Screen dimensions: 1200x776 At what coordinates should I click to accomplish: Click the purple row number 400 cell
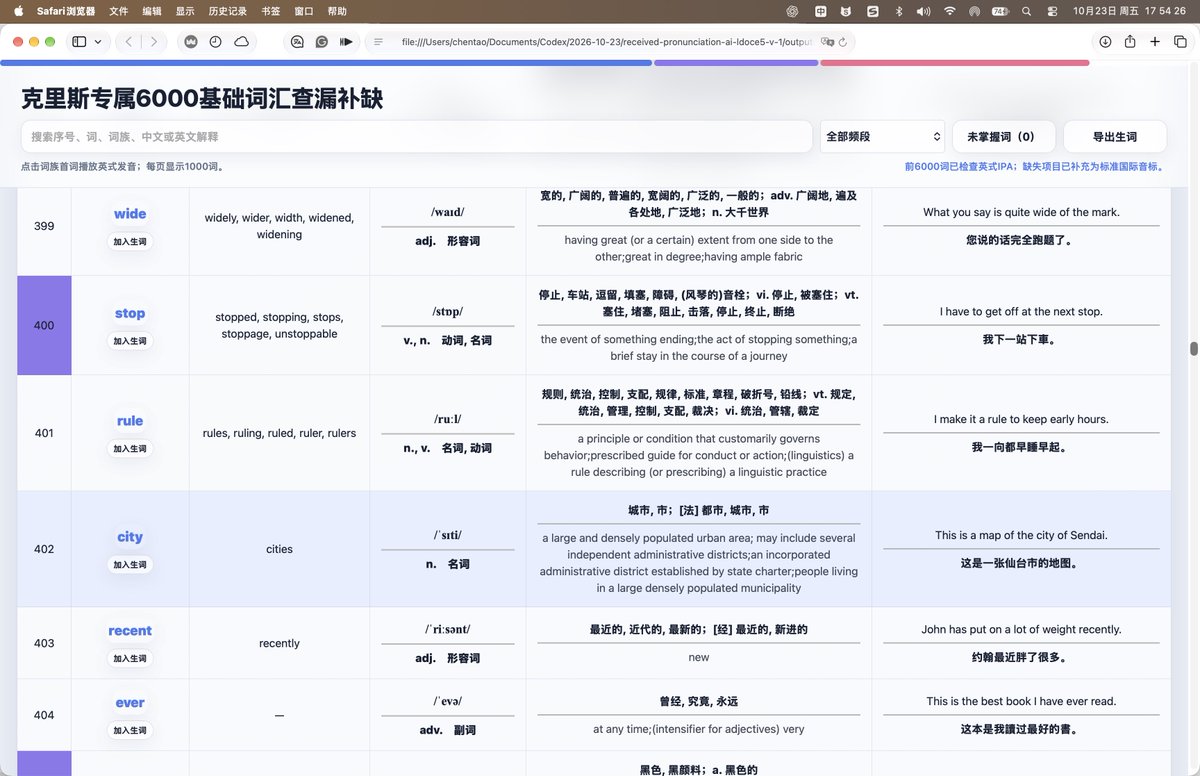[x=44, y=325]
